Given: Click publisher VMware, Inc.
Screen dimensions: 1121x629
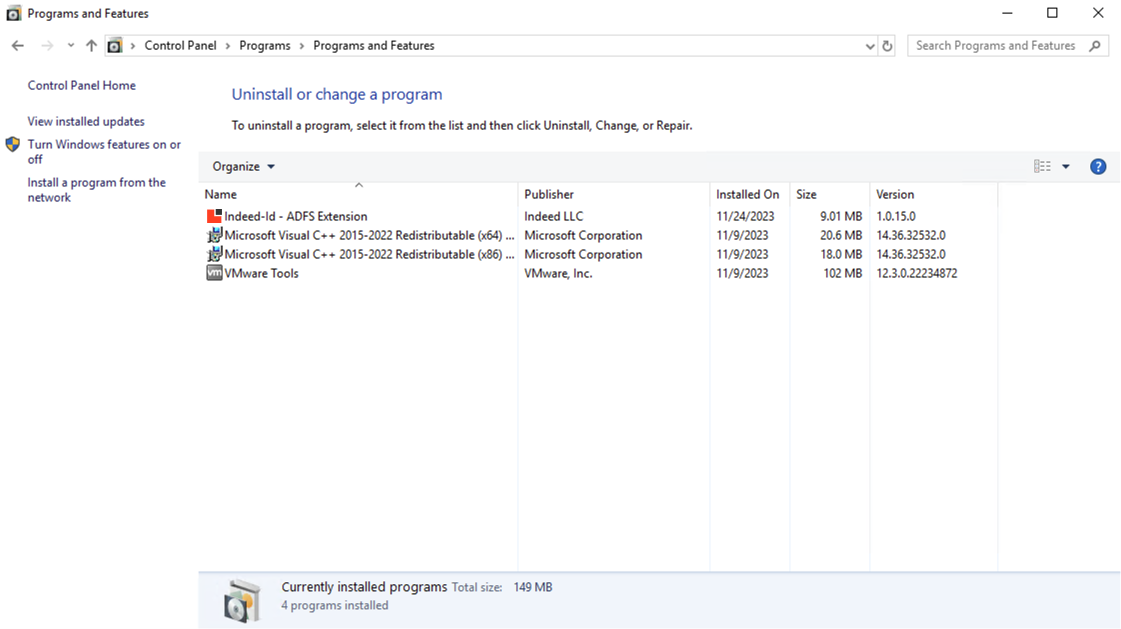Looking at the screenshot, I should click(558, 273).
